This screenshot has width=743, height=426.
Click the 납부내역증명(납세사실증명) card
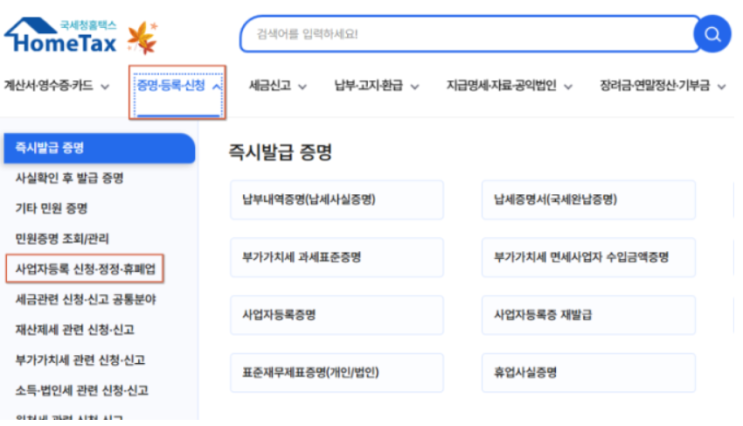(x=337, y=199)
